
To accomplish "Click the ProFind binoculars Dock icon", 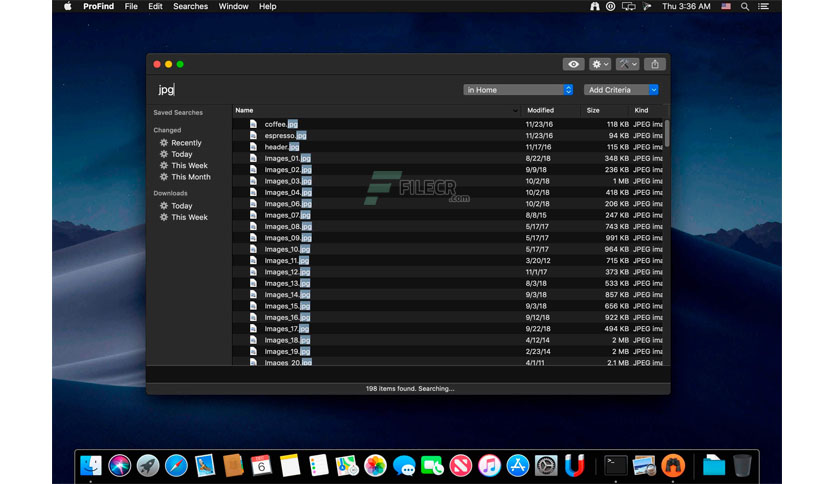I will (673, 465).
